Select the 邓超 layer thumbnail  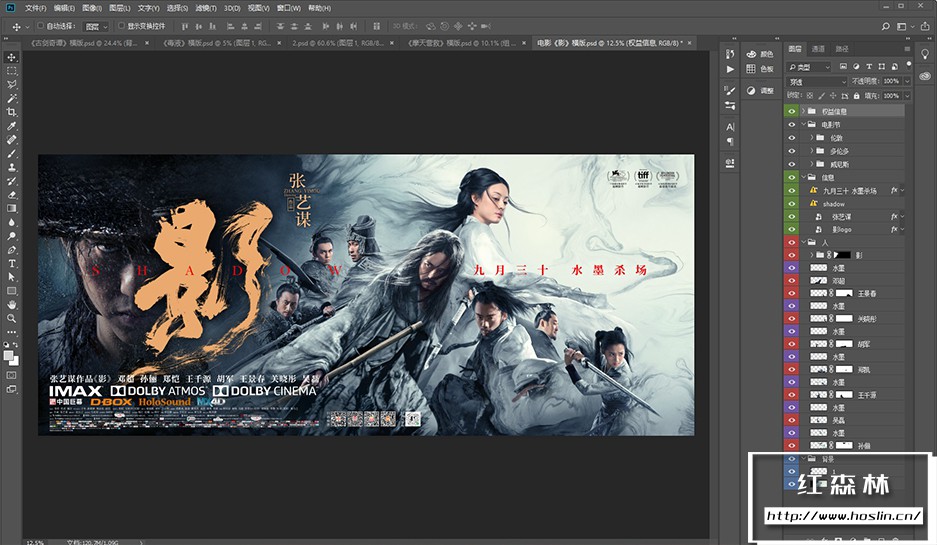(818, 280)
